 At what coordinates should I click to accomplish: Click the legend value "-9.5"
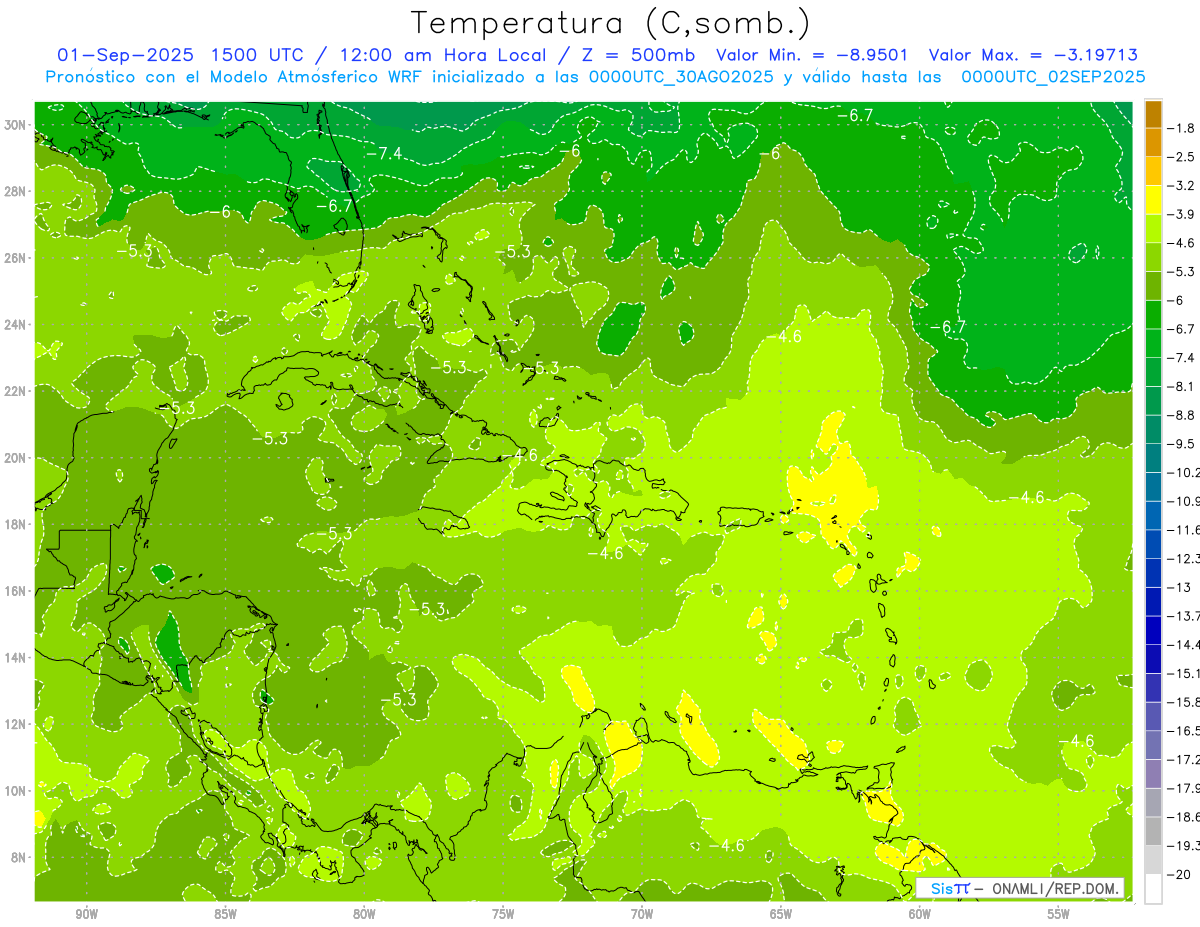(x=1183, y=443)
